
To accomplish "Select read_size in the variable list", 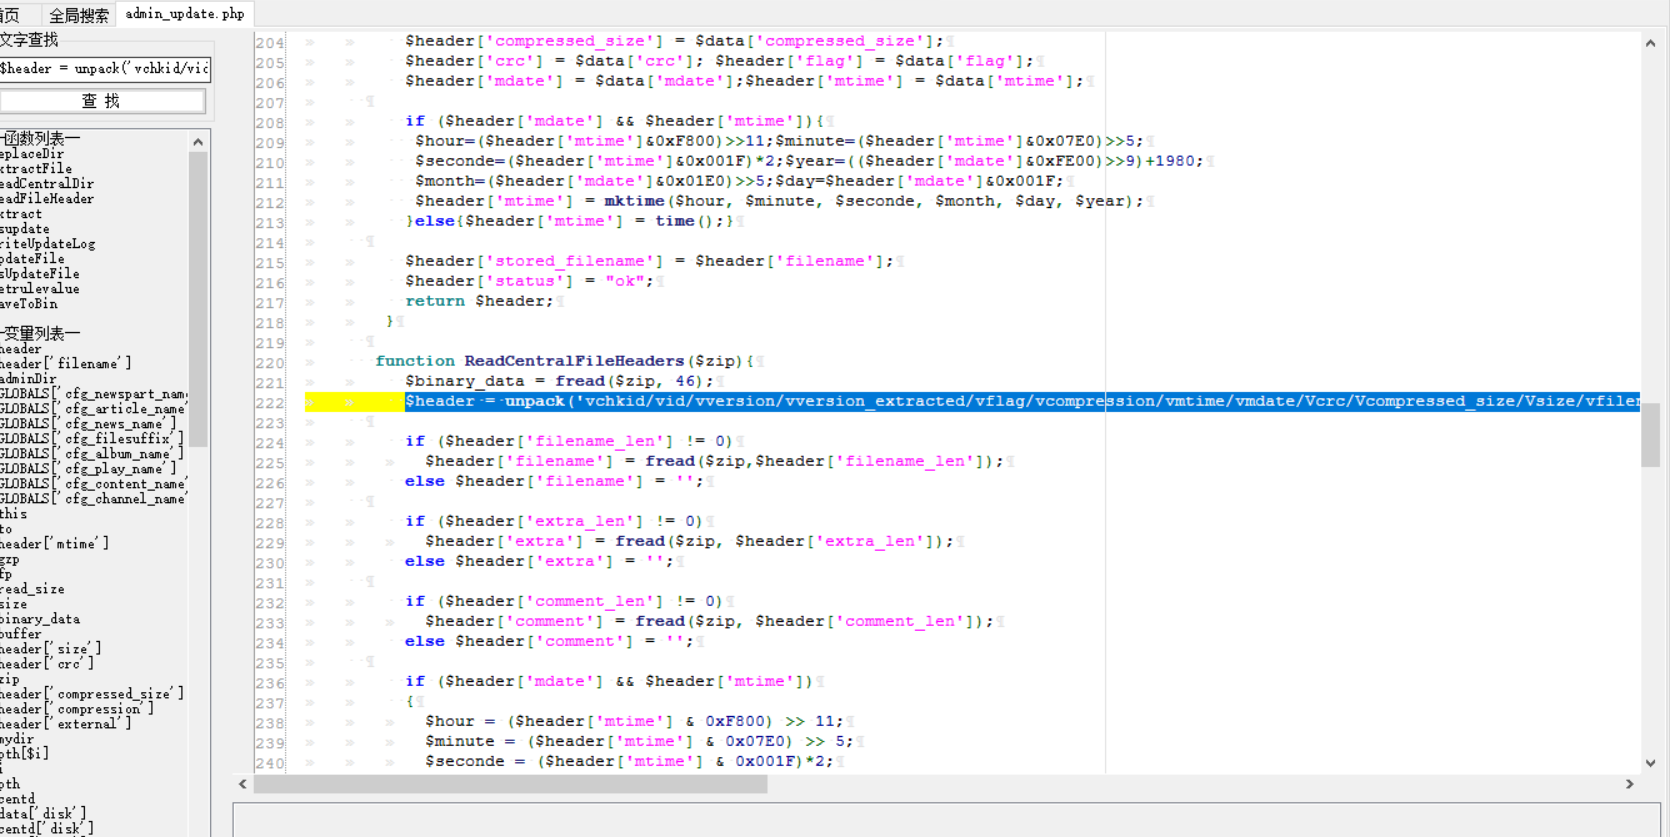I will (32, 589).
